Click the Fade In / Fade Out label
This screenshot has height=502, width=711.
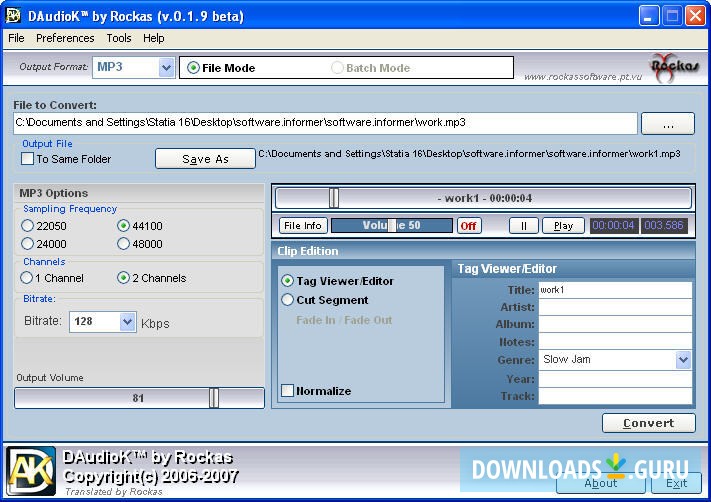coord(344,320)
